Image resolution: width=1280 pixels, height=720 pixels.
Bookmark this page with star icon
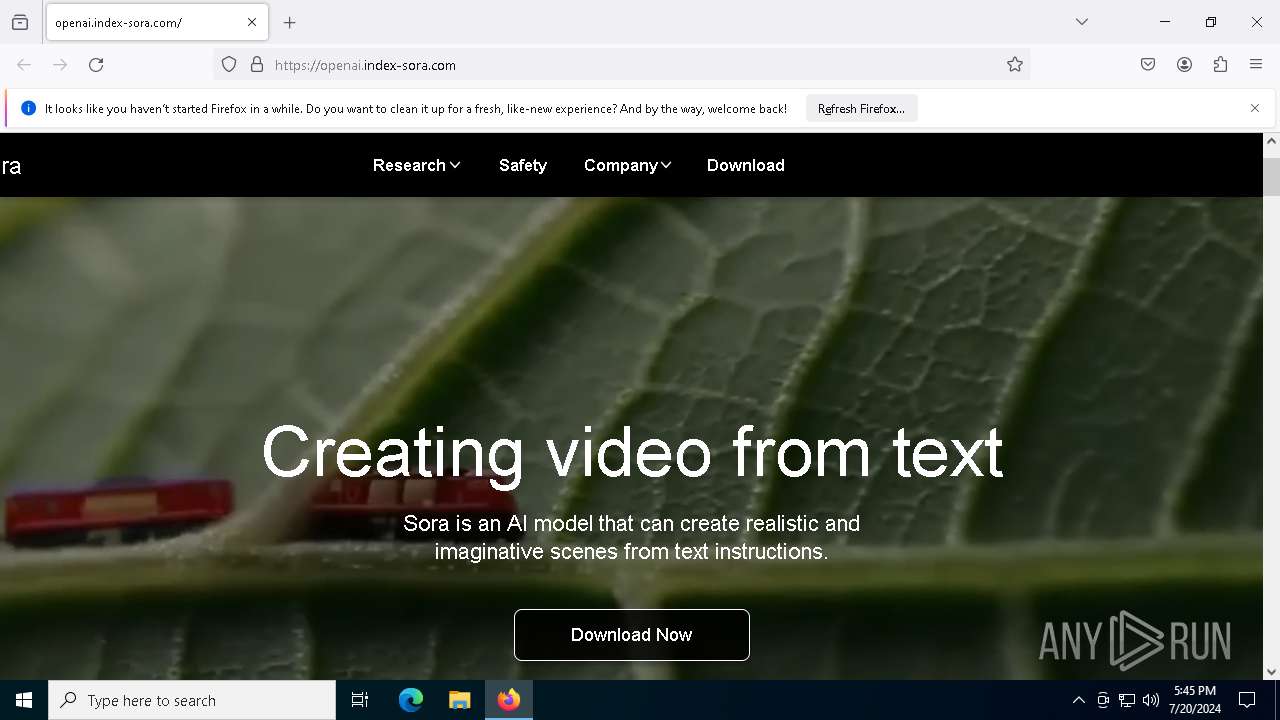[x=1015, y=65]
